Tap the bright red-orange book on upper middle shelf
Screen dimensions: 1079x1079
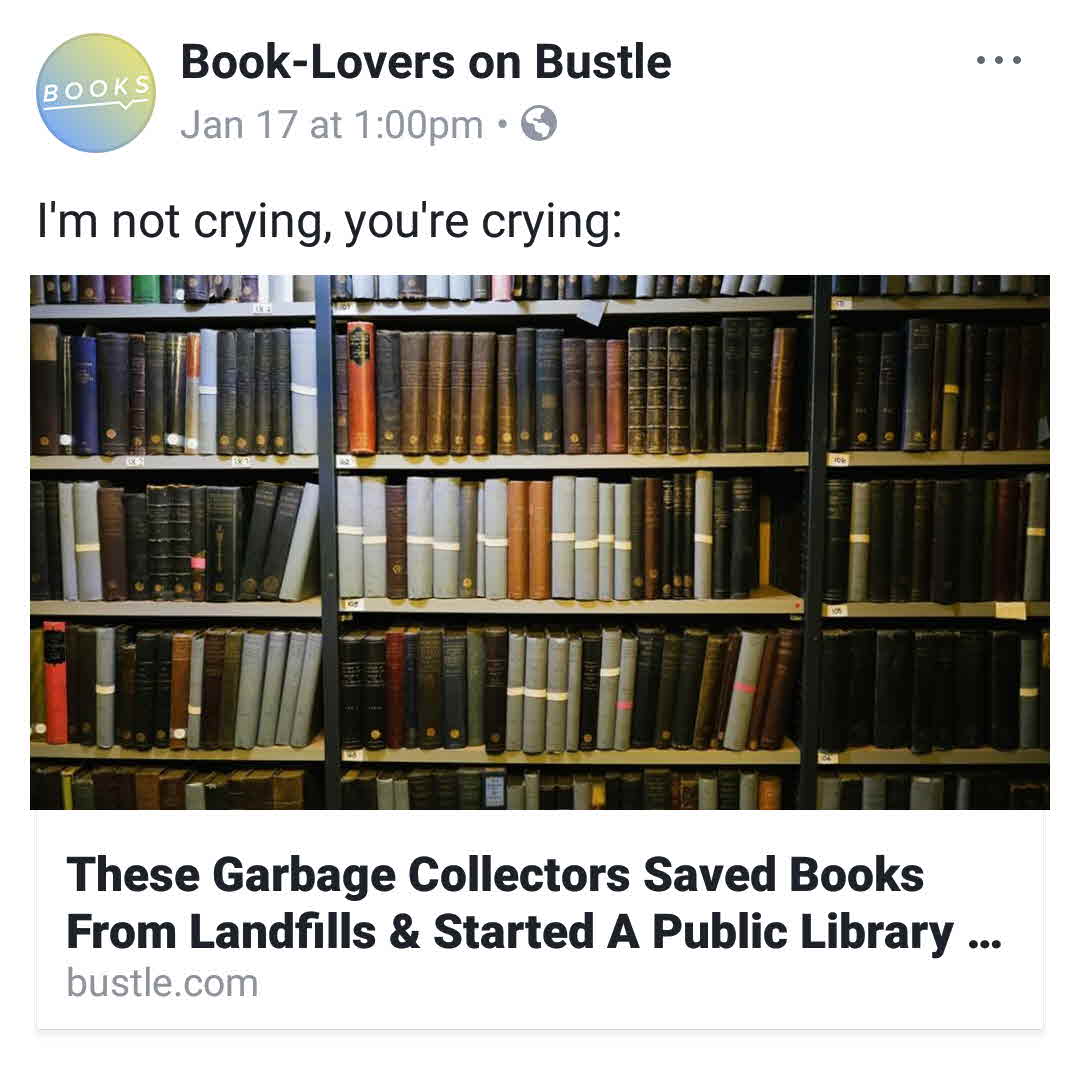(361, 387)
